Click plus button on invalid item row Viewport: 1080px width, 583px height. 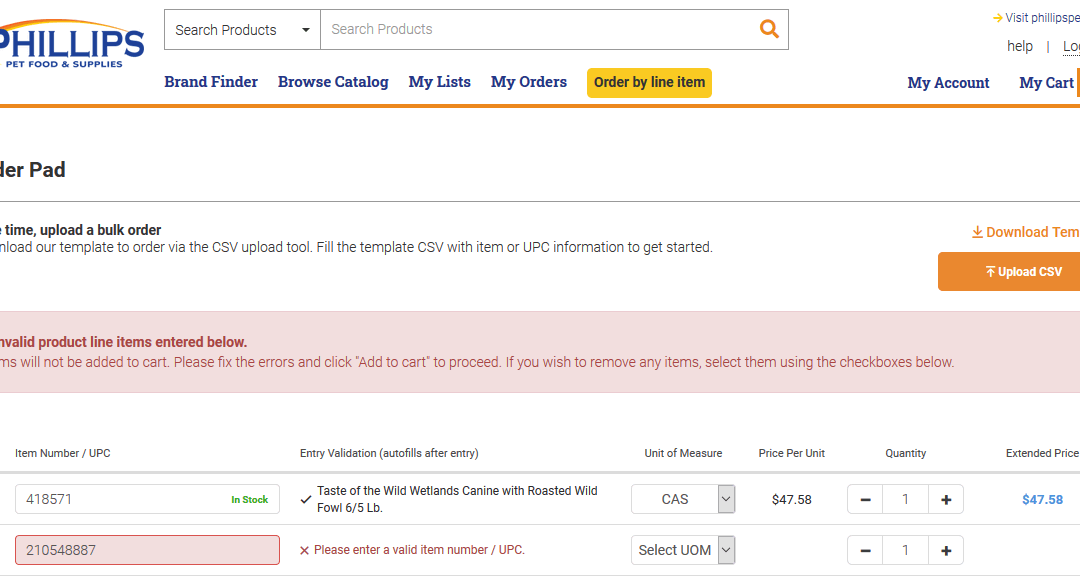coord(946,550)
